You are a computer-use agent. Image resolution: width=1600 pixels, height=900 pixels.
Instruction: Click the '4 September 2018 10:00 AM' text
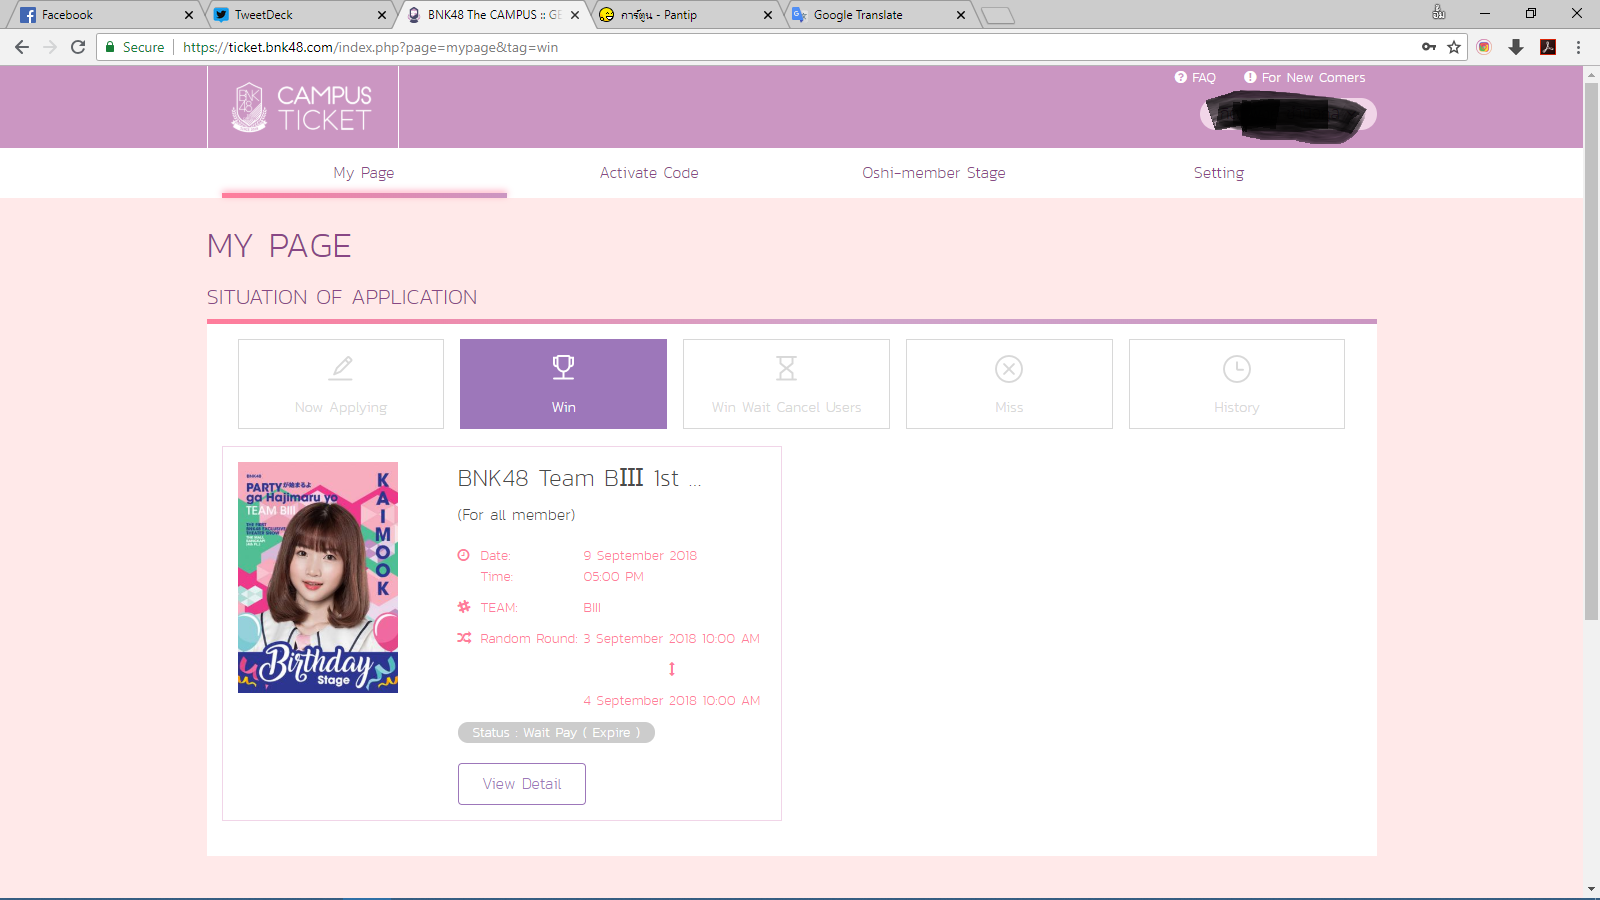(672, 701)
